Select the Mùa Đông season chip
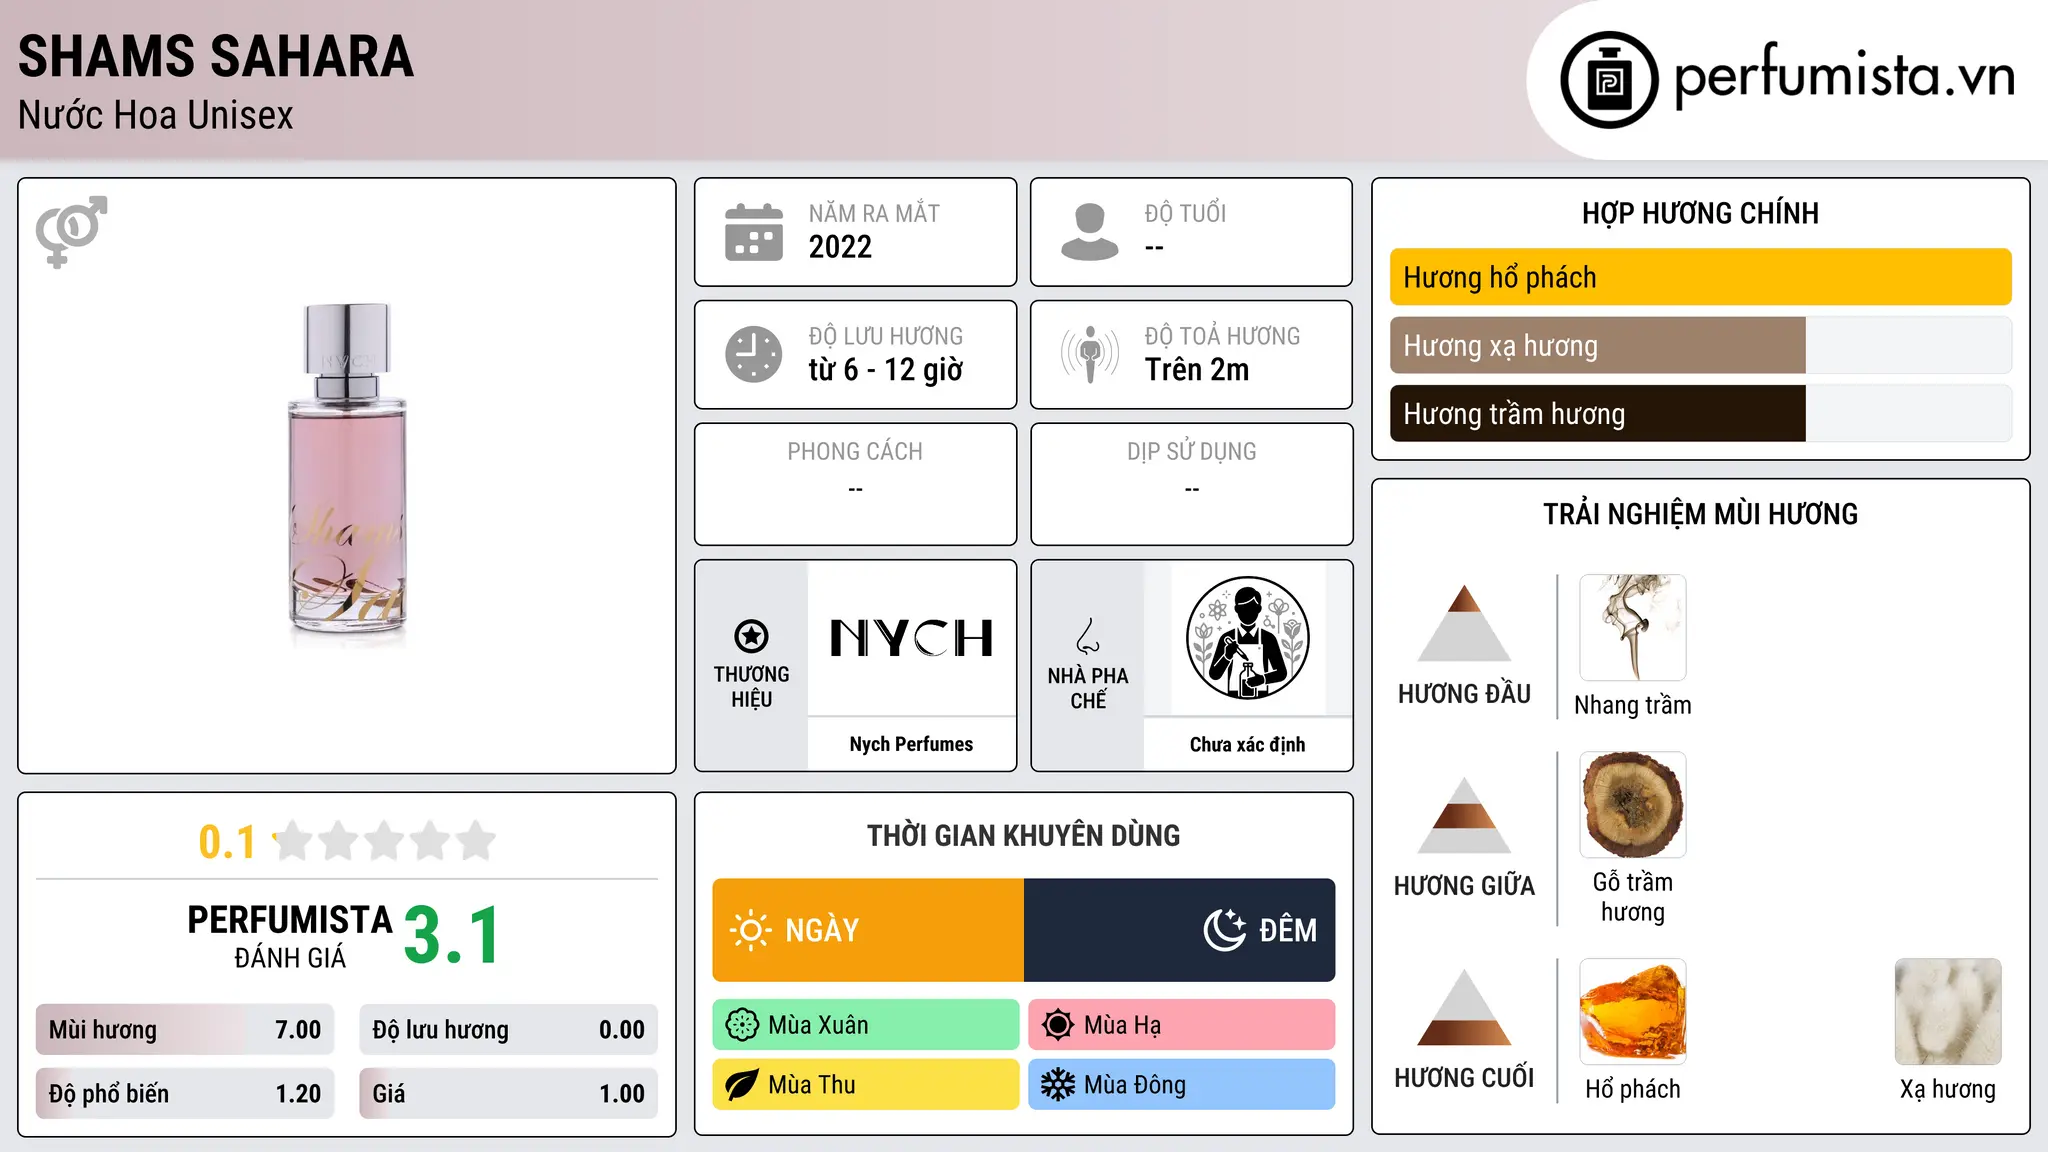Viewport: 2048px width, 1152px height. point(1182,1085)
